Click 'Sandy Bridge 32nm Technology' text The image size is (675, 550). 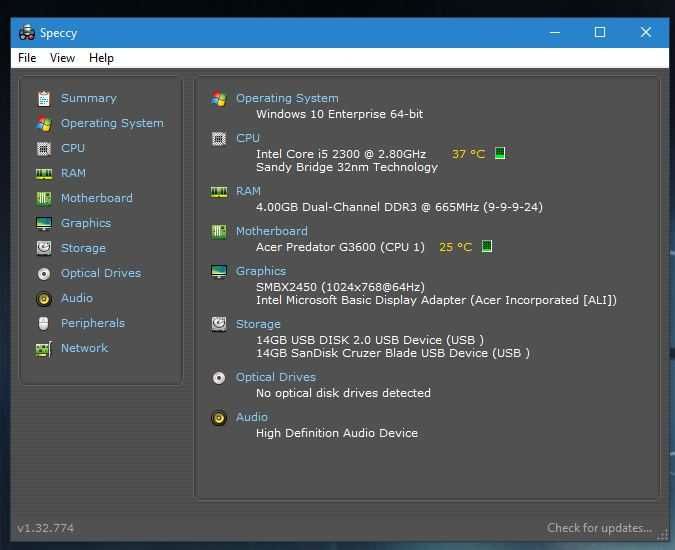347,167
